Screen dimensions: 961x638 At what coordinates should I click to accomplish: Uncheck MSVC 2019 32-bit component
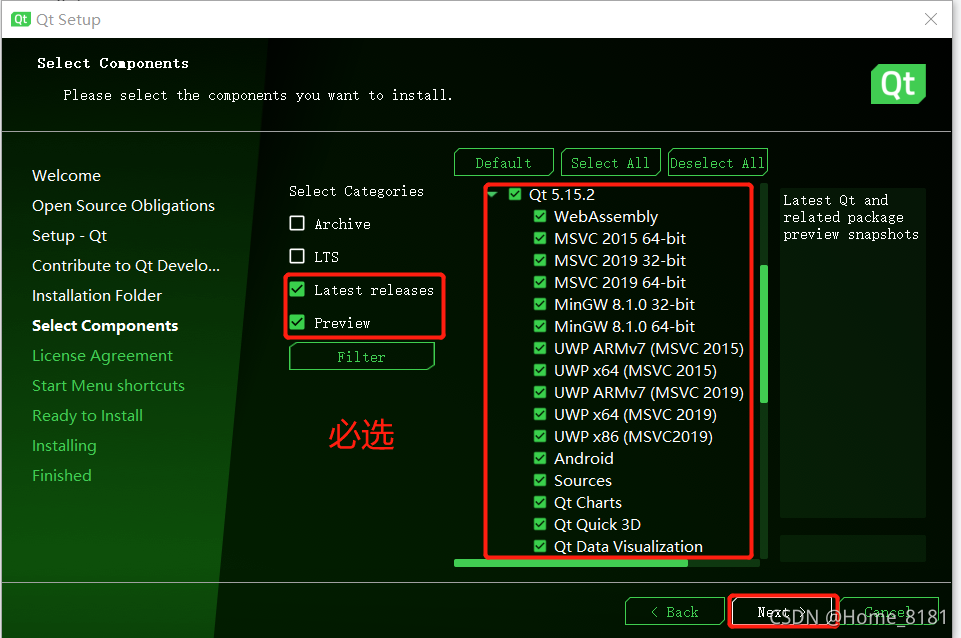click(x=540, y=260)
